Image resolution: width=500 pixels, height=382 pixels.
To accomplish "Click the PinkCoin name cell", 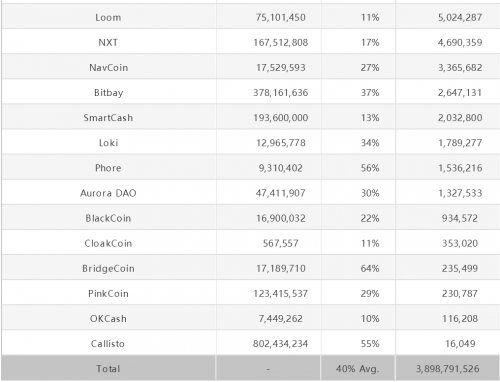I will point(108,293).
